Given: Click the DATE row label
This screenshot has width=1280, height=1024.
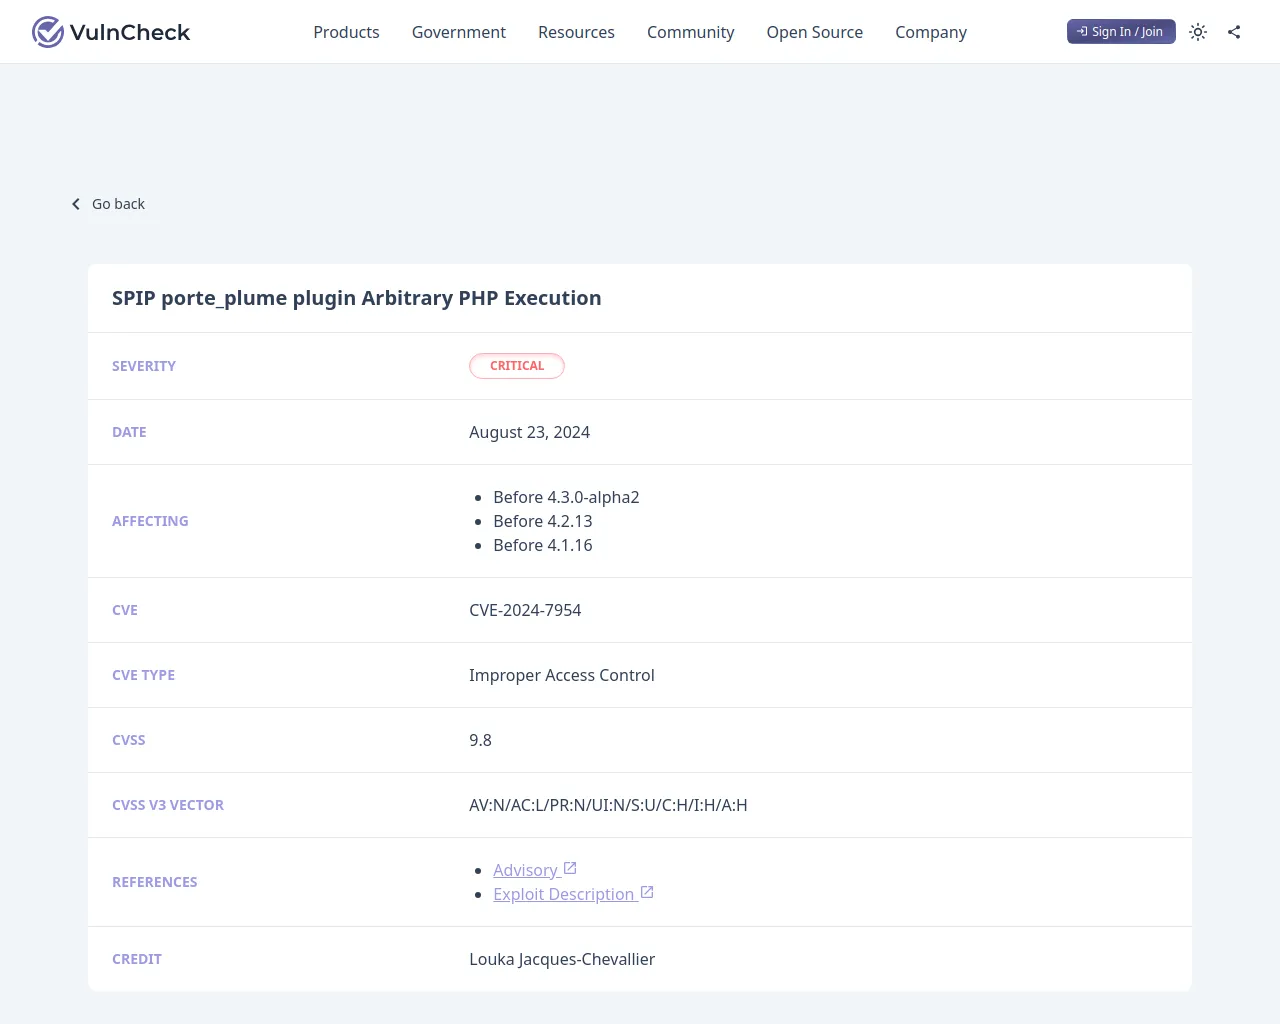Looking at the screenshot, I should point(129,432).
